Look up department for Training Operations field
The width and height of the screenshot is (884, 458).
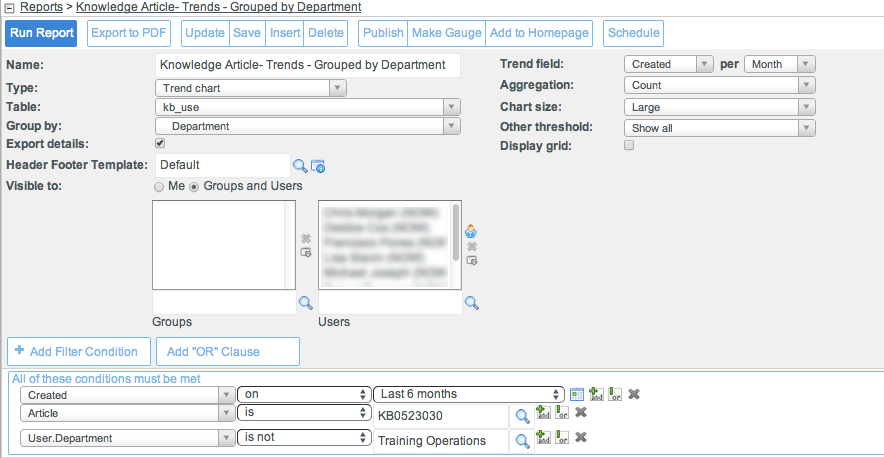[523, 441]
